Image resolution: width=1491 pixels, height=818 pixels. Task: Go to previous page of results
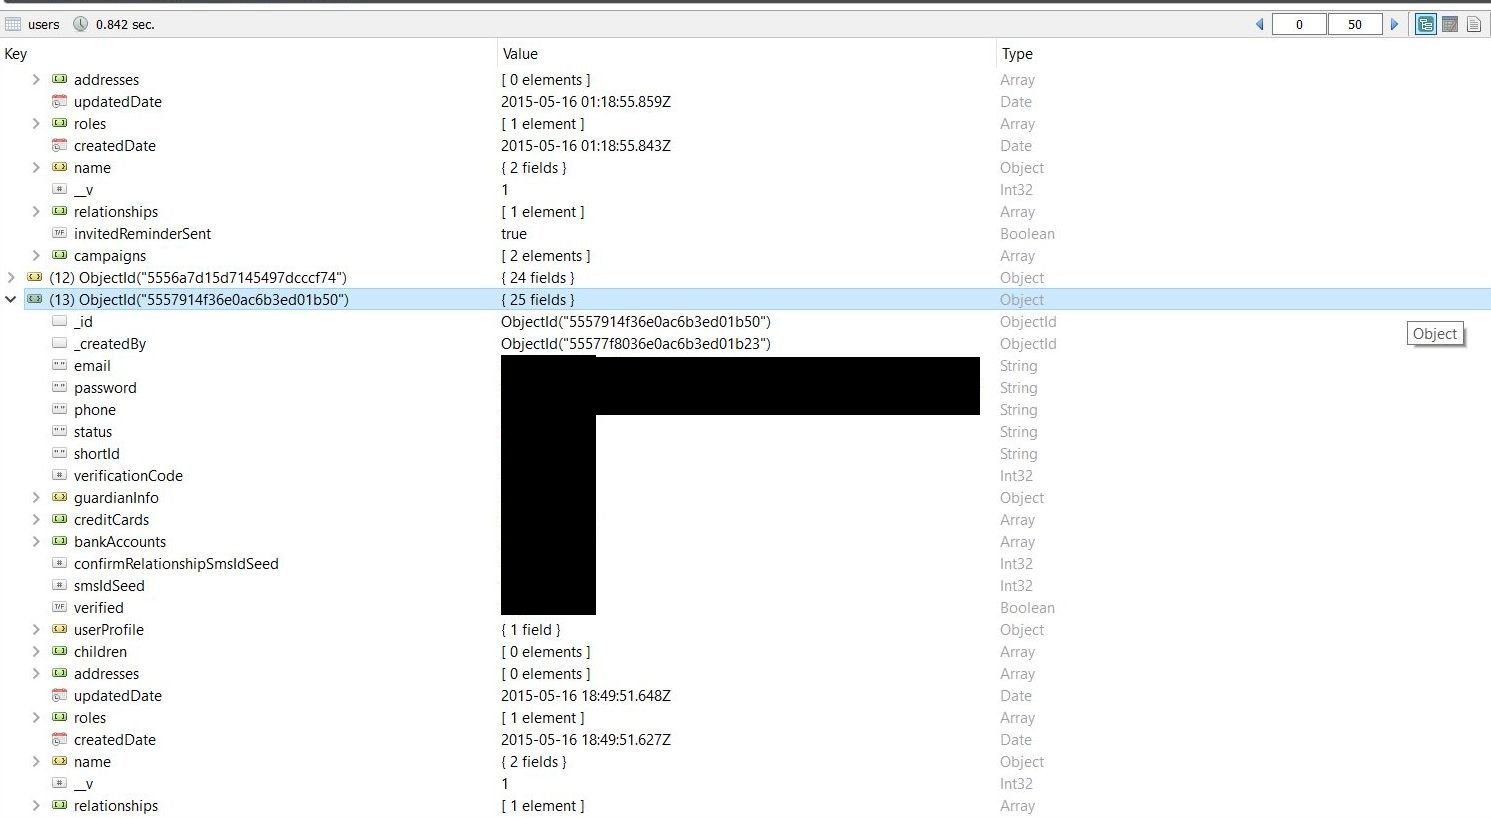(1259, 24)
